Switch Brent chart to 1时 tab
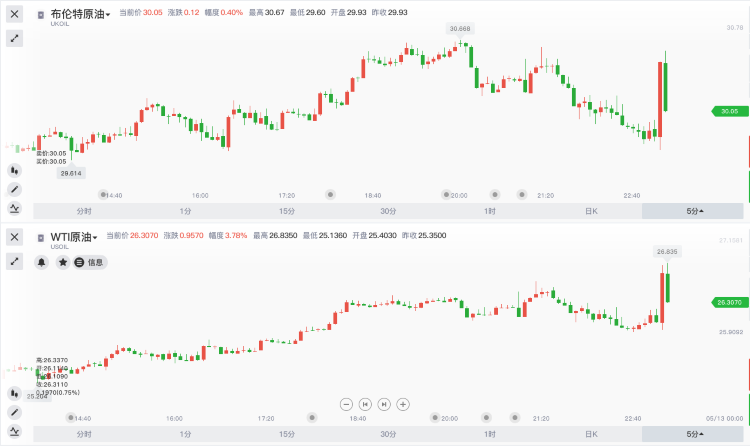The image size is (750, 446). point(490,211)
